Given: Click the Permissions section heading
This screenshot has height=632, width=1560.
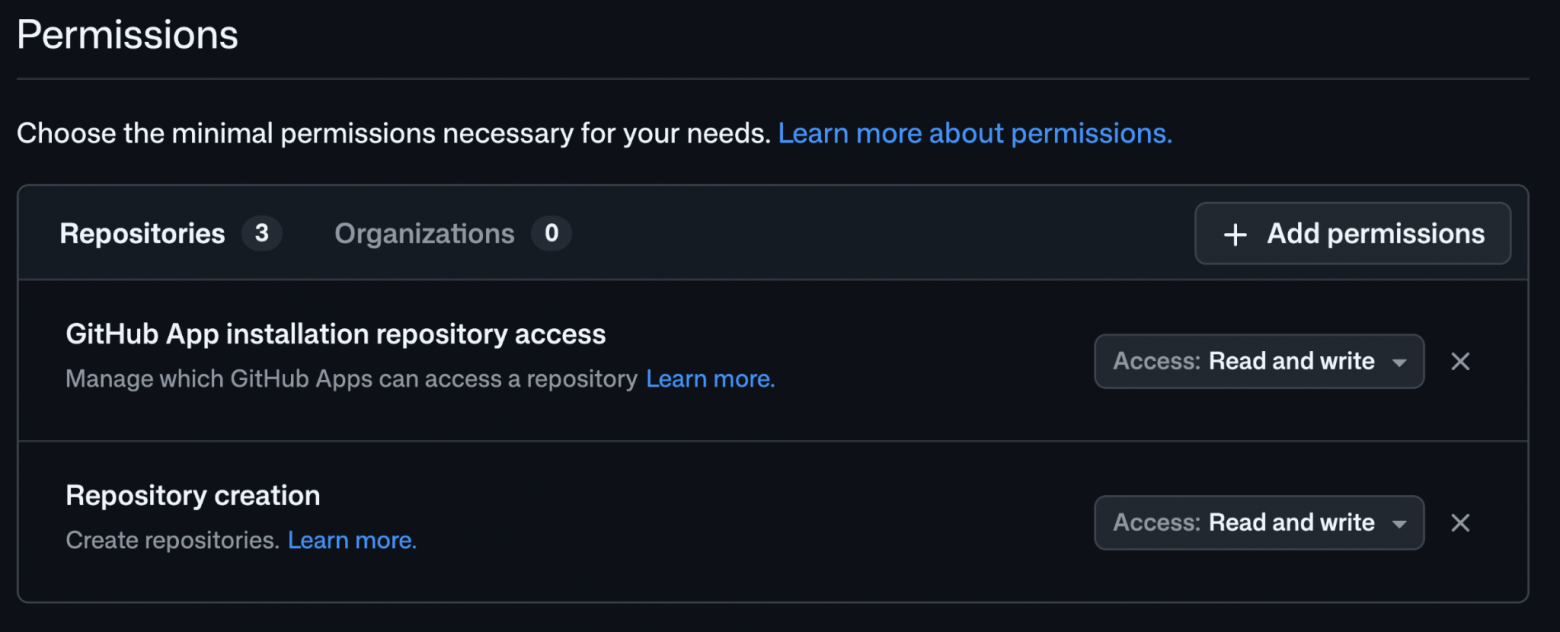Looking at the screenshot, I should click(x=128, y=36).
